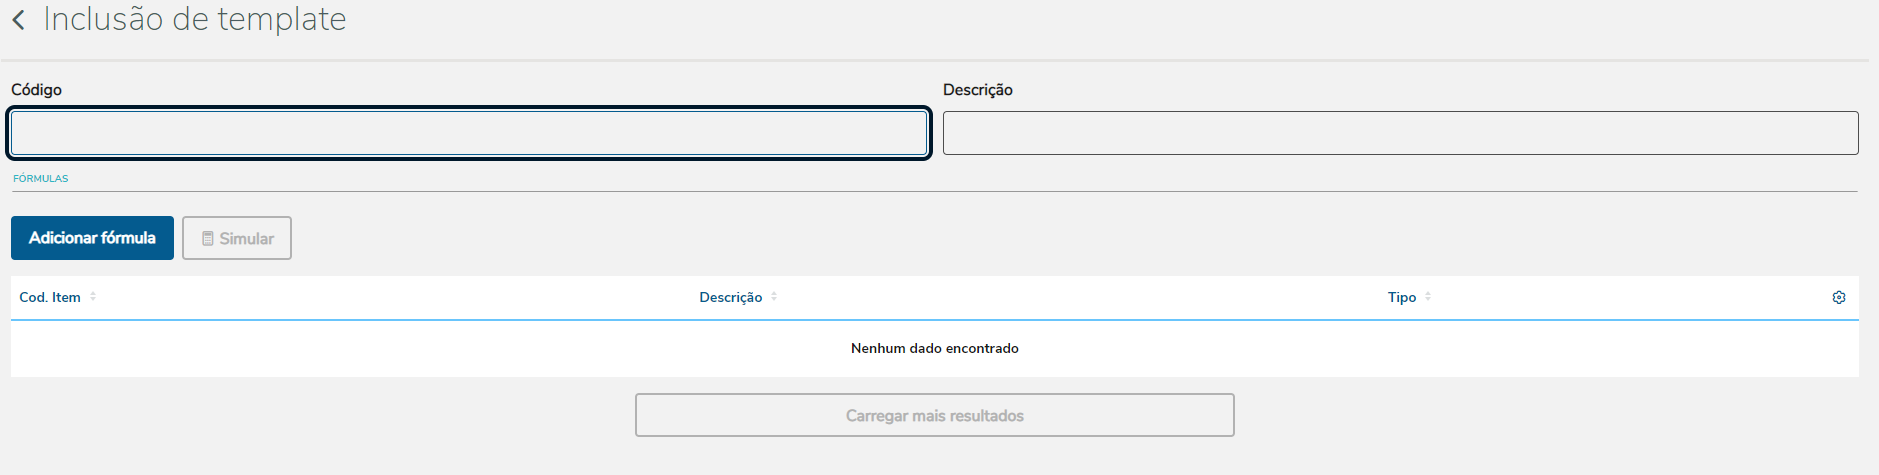The width and height of the screenshot is (1879, 475).
Task: Click the back arrow beside Inclusão de template
Action: pos(18,19)
